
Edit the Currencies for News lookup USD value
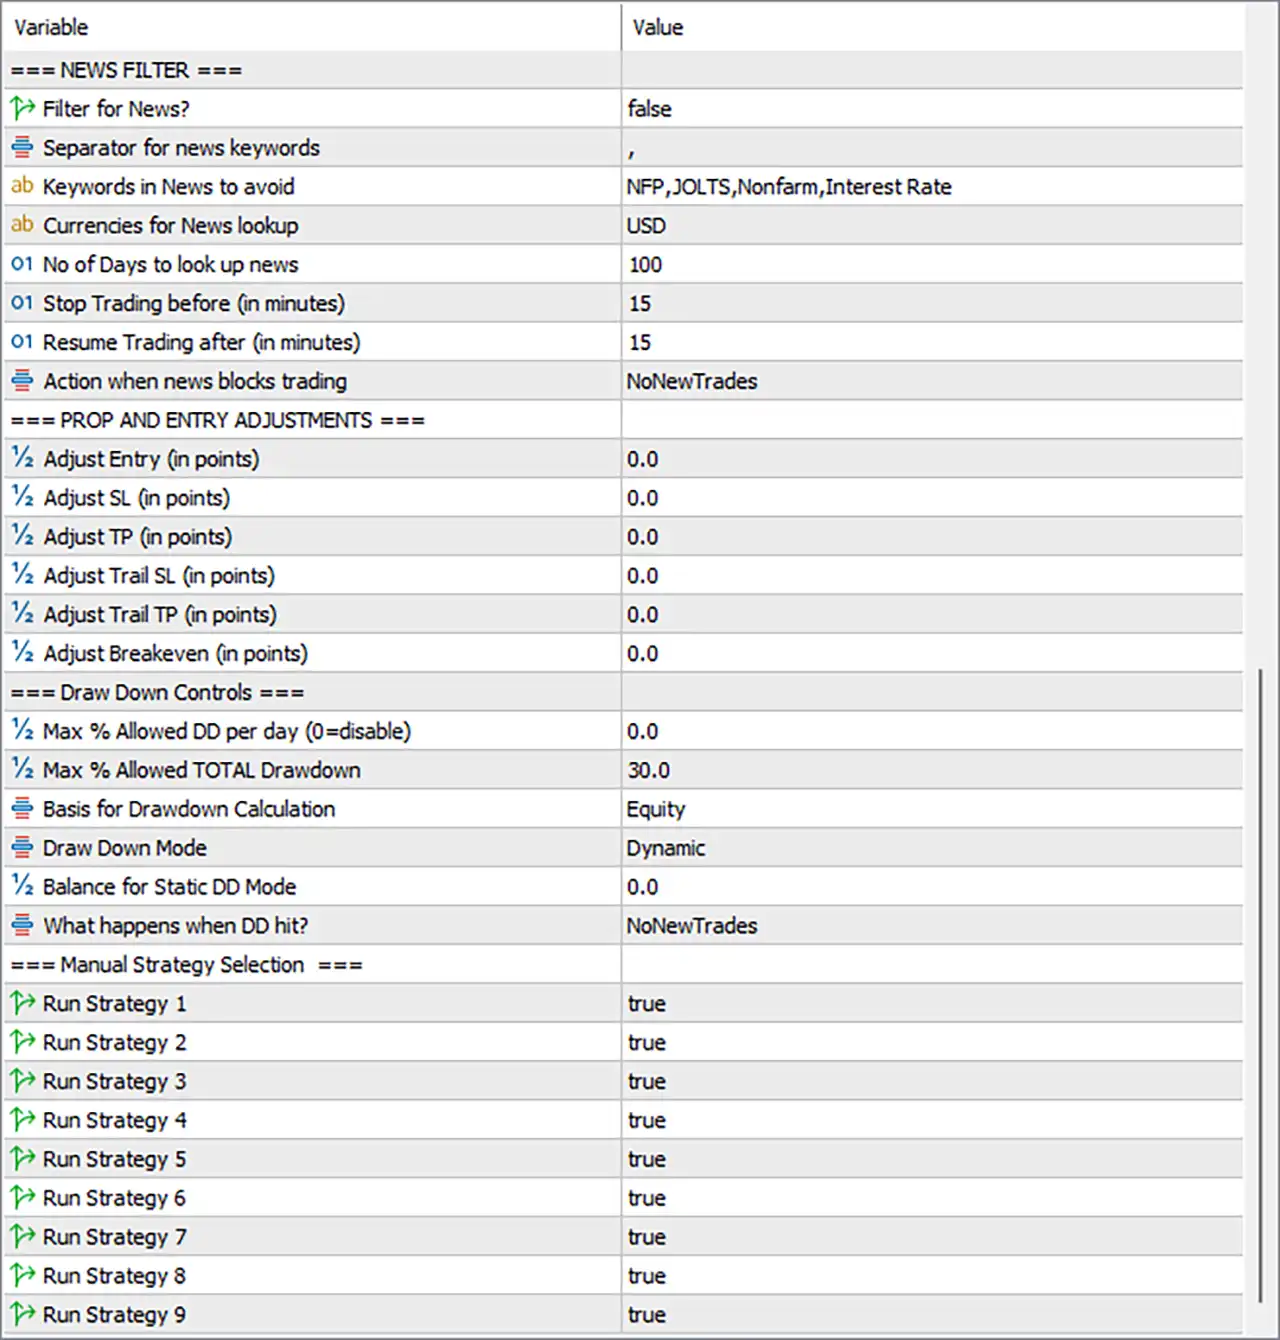coord(932,225)
